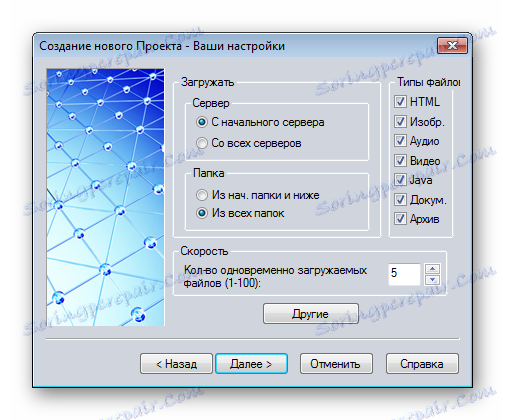This screenshot has height=420, width=505.
Task: Select "Из нач. папки и ниже" option
Action: (258, 195)
